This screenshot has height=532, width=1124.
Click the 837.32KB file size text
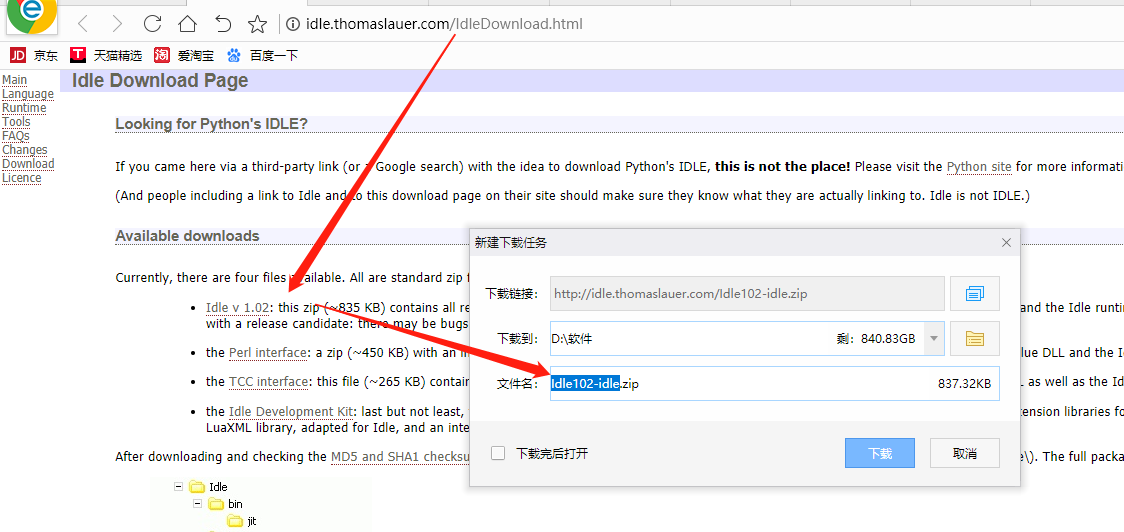coord(964,384)
